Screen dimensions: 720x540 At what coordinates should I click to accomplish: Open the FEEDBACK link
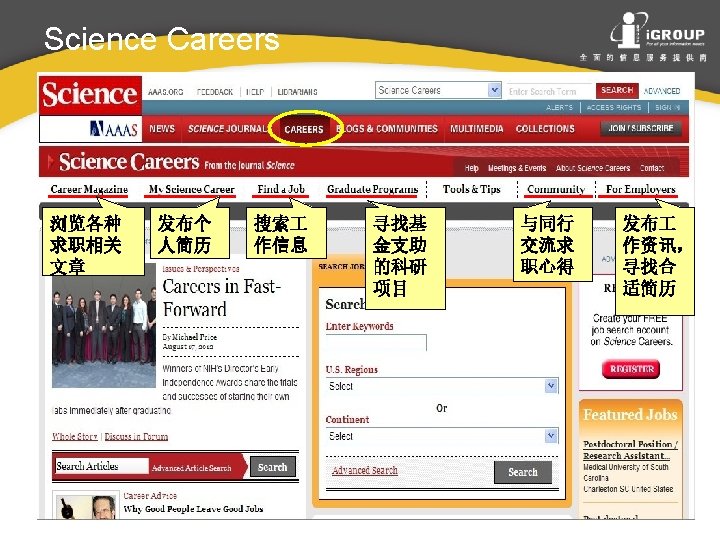click(214, 92)
